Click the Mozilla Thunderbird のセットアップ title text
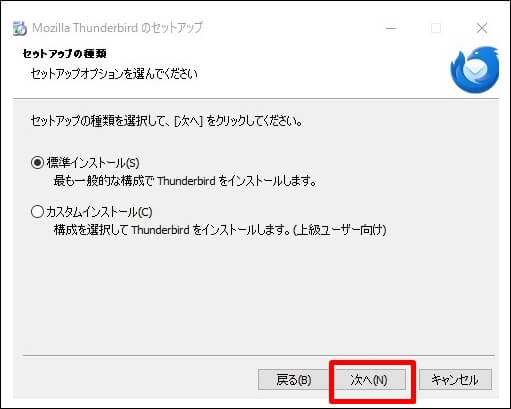Image resolution: width=511 pixels, height=409 pixels. click(x=117, y=28)
